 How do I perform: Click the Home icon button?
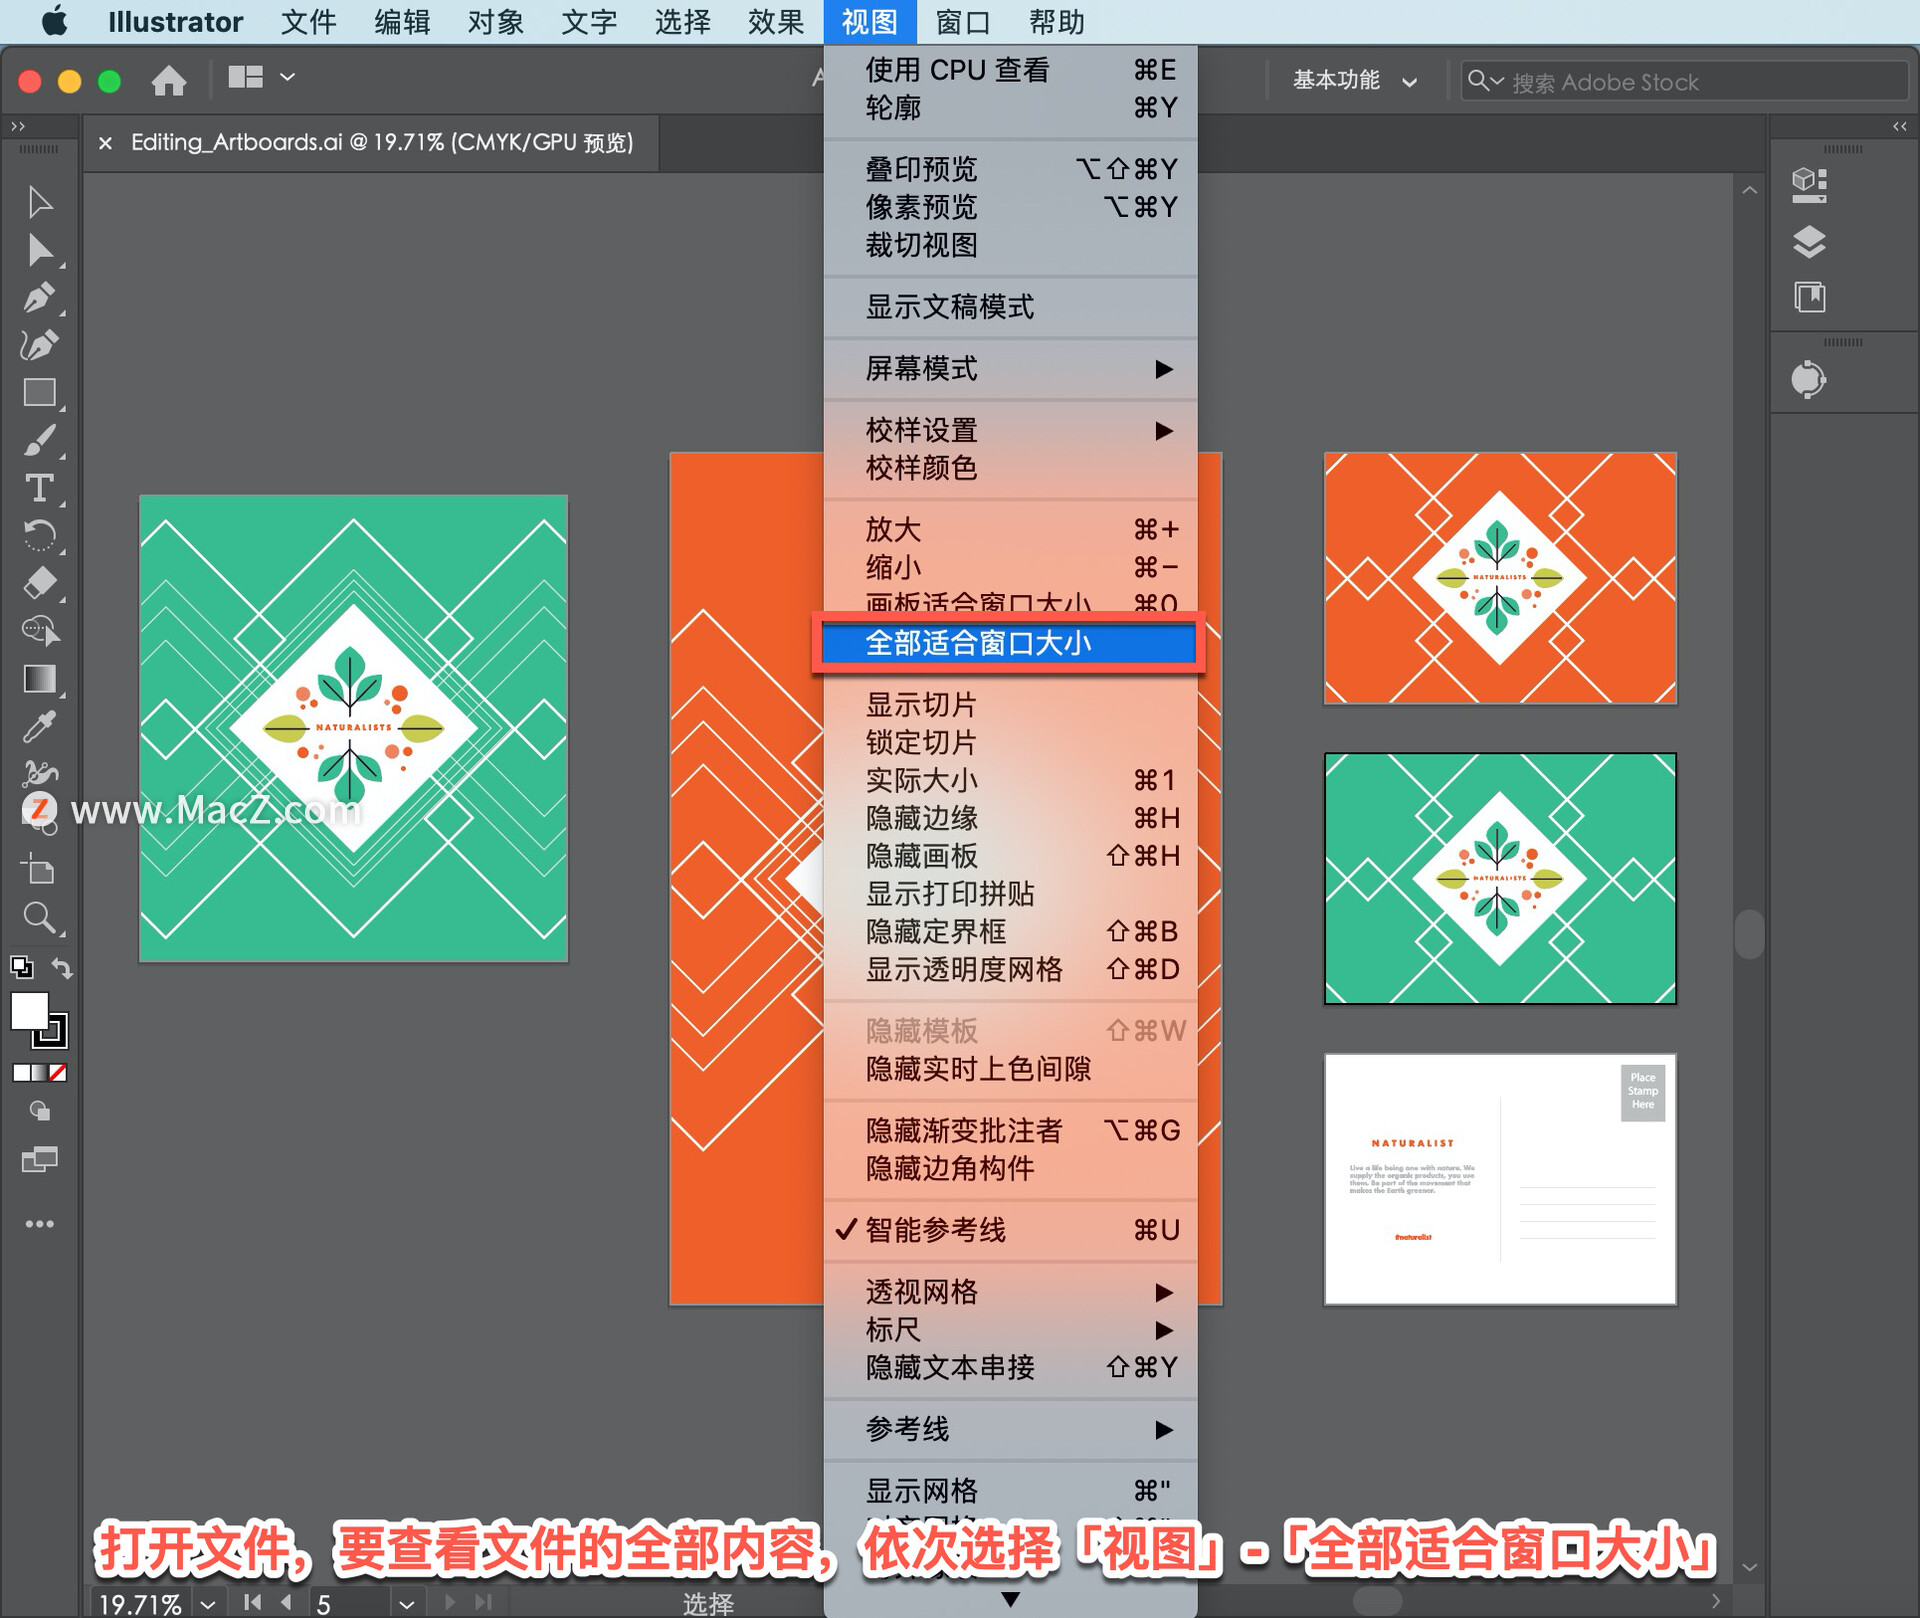tap(168, 79)
